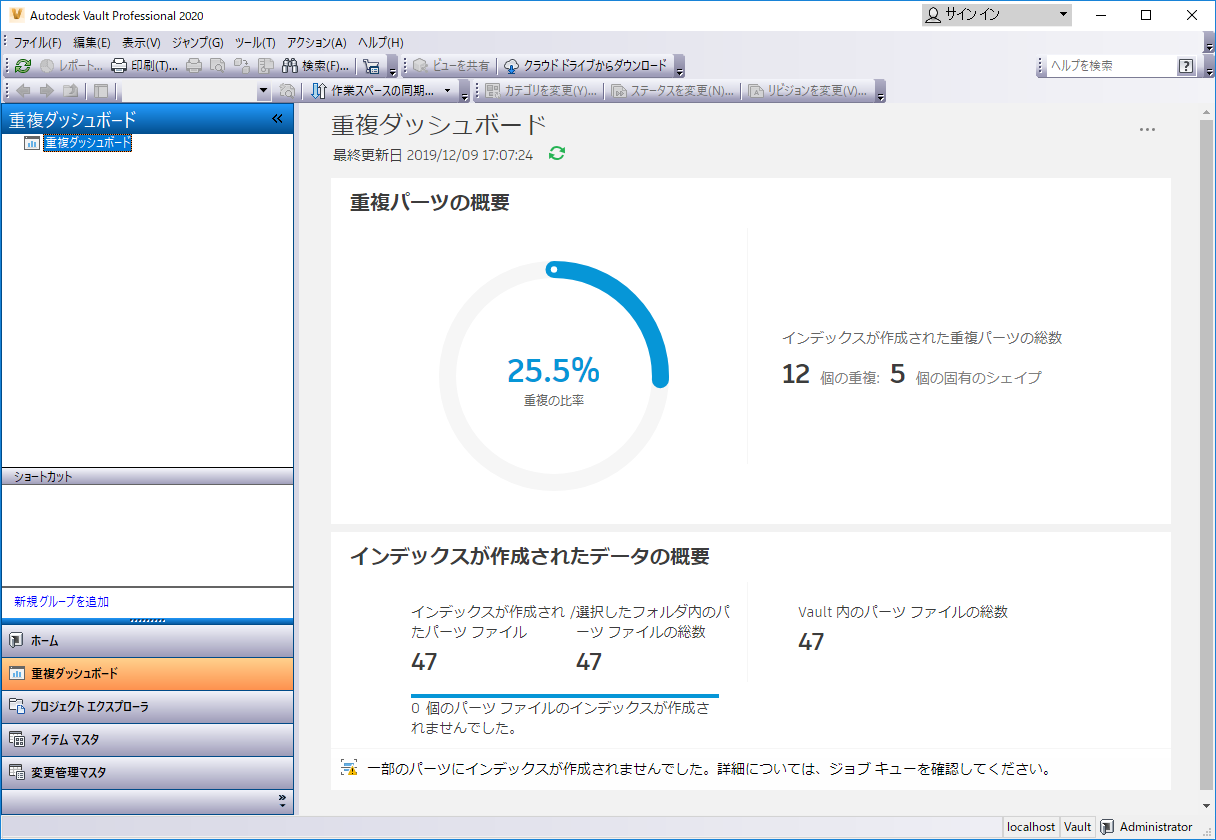Viewport: 1216px width, 840px height.
Task: Select 重複ダッシュボード navigation button
Action: pos(148,674)
